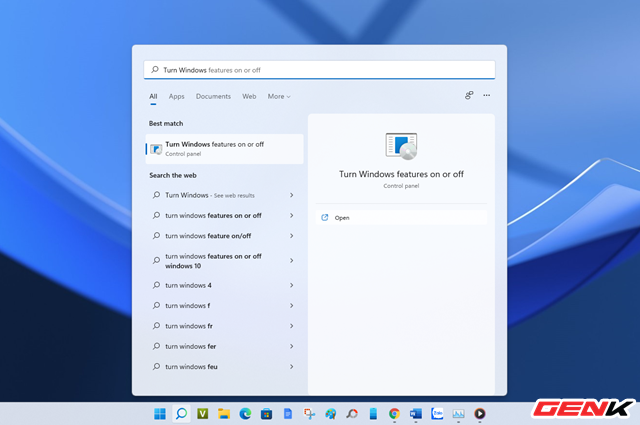
Task: Select suggestion turn windows feu
Action: pyautogui.click(x=223, y=367)
